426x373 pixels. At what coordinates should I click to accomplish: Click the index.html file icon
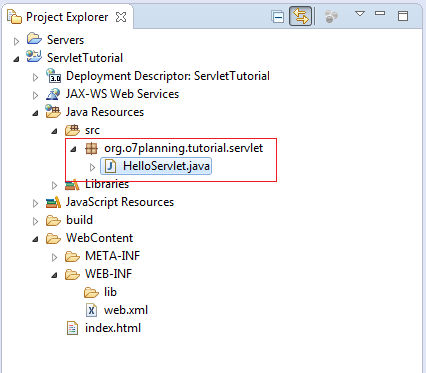72,328
